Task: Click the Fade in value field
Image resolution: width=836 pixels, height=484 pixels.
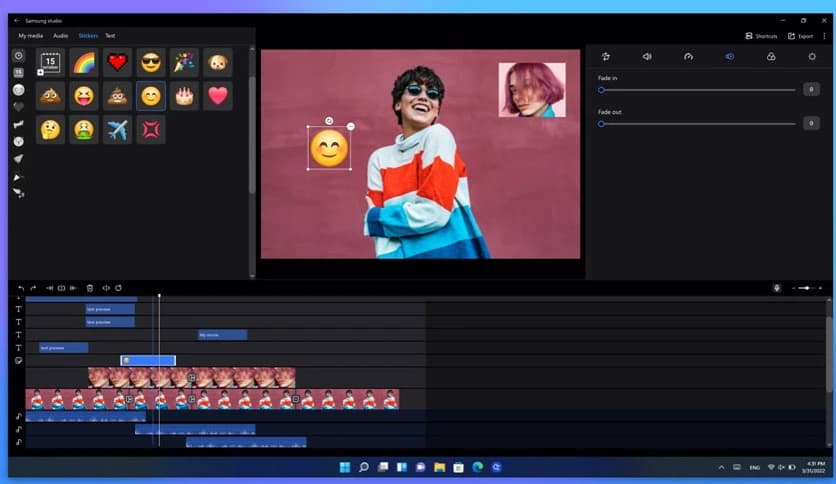Action: coord(811,89)
